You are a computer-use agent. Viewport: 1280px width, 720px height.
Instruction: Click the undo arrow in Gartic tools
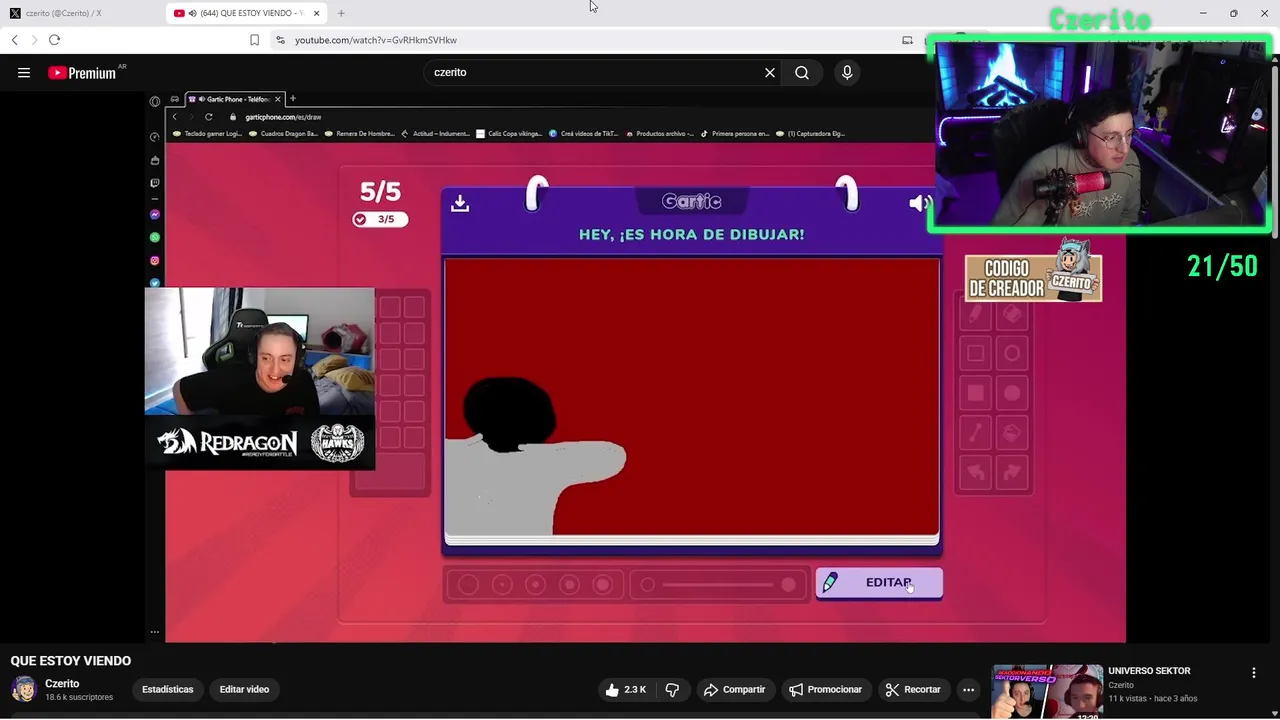click(976, 472)
